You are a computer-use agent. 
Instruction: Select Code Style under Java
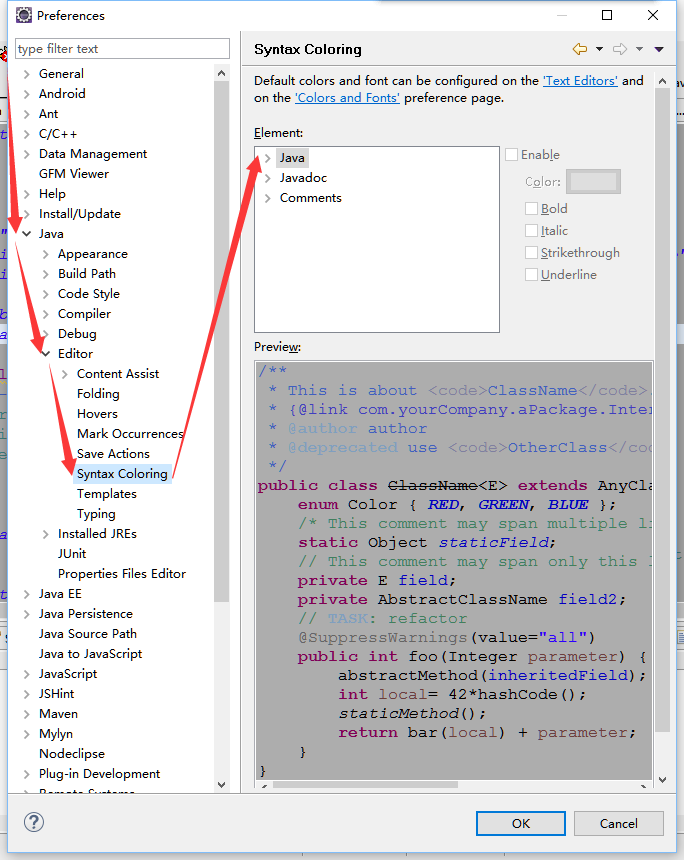[89, 294]
